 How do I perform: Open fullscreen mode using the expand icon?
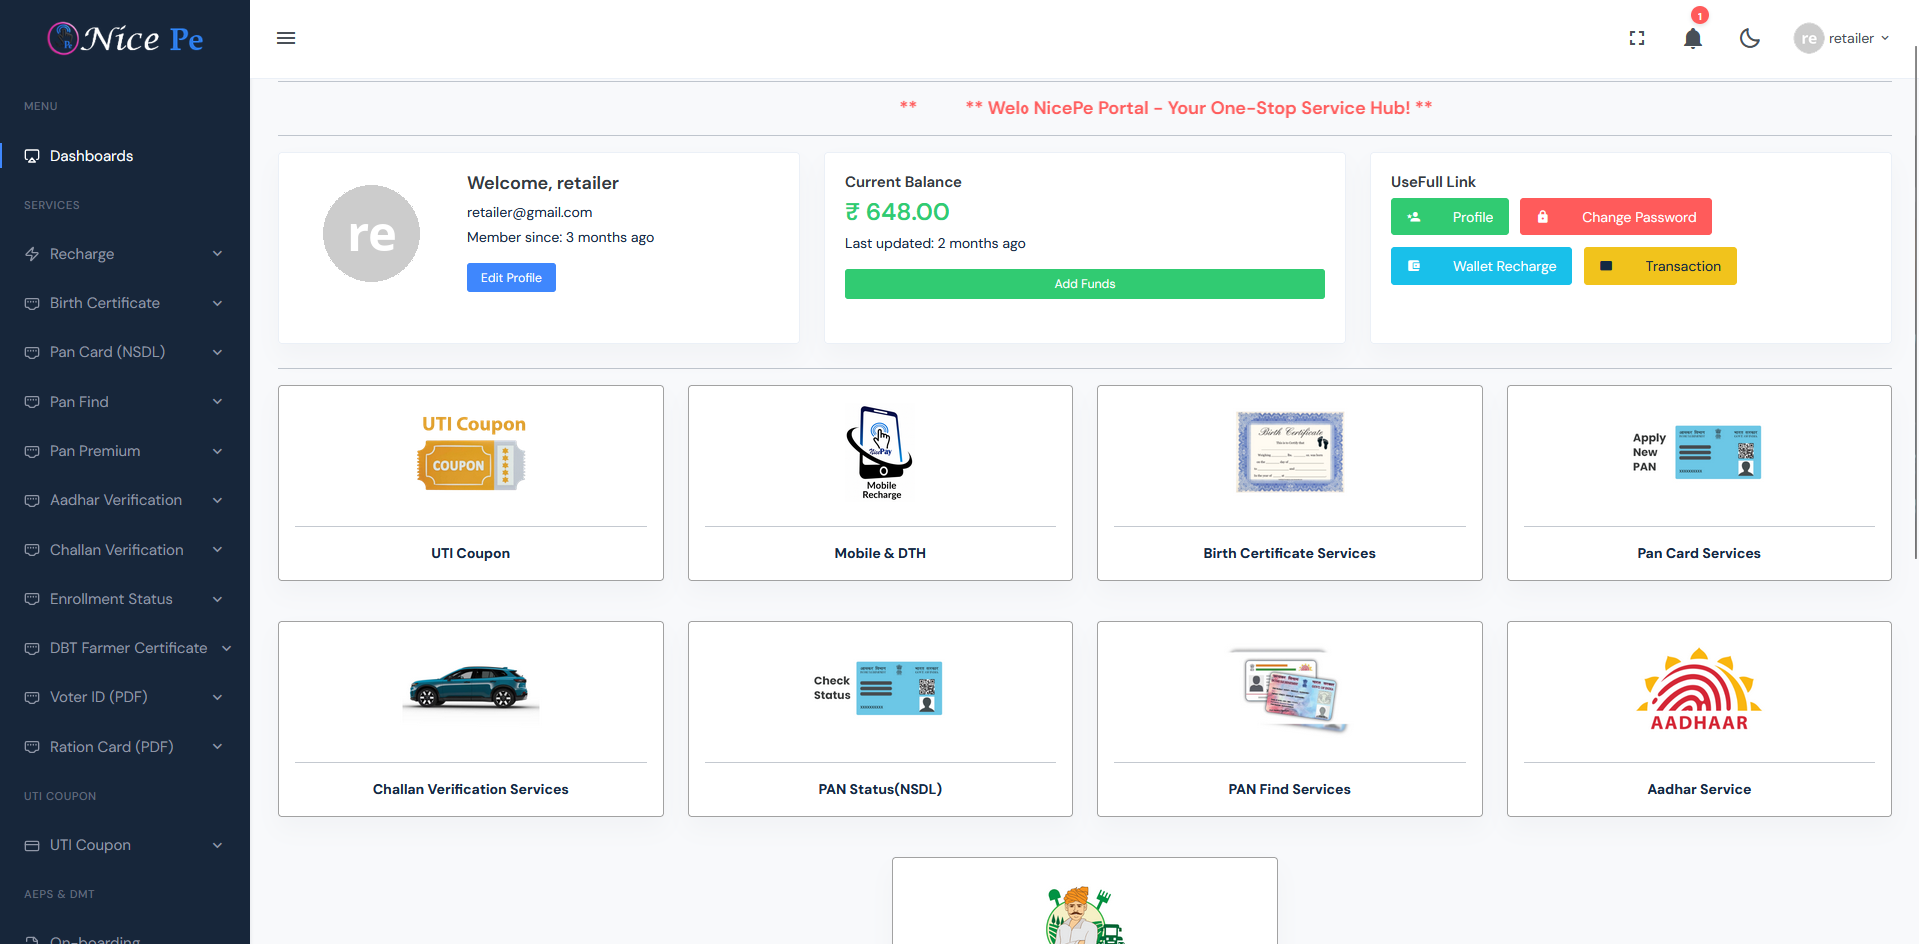tap(1637, 38)
